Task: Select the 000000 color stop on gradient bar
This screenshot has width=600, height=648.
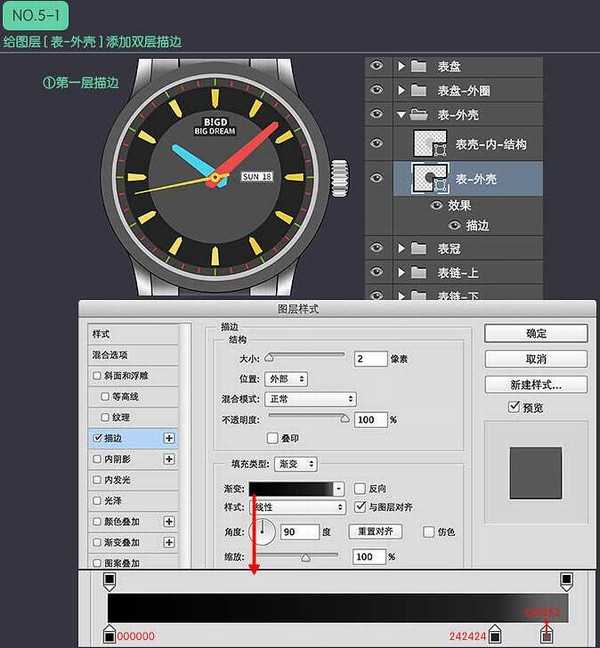Action: click(110, 634)
